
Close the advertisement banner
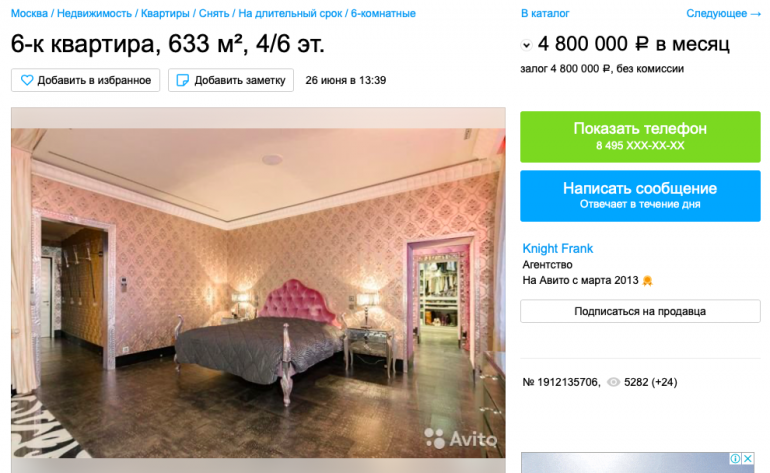tap(747, 459)
